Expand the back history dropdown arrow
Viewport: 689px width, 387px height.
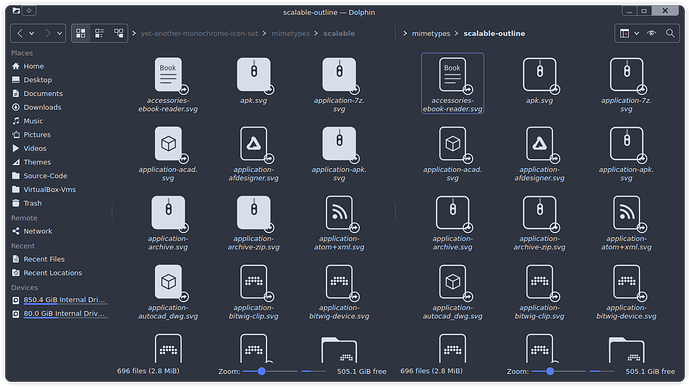32,33
